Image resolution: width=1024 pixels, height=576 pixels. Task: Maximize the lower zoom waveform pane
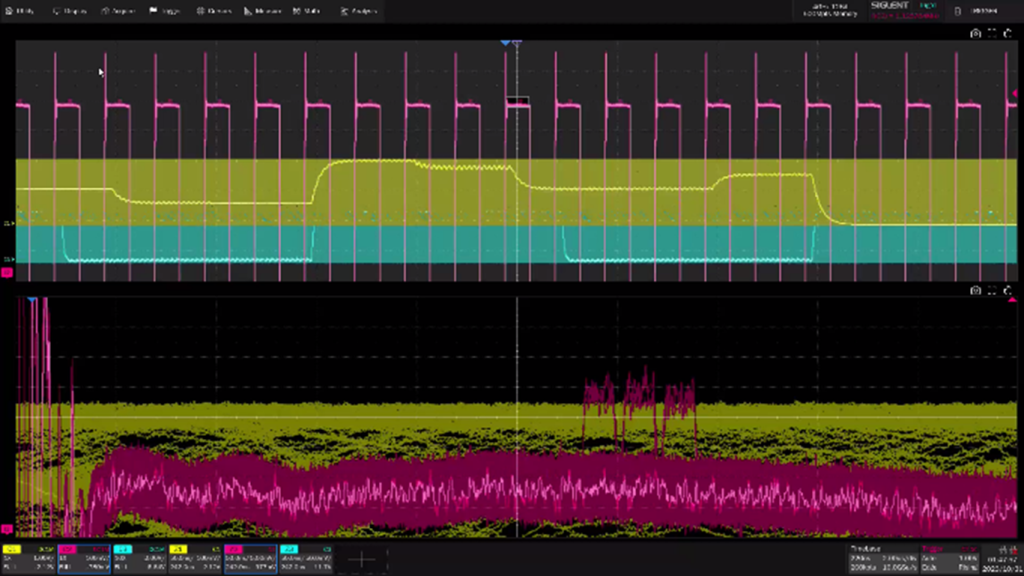(x=992, y=290)
